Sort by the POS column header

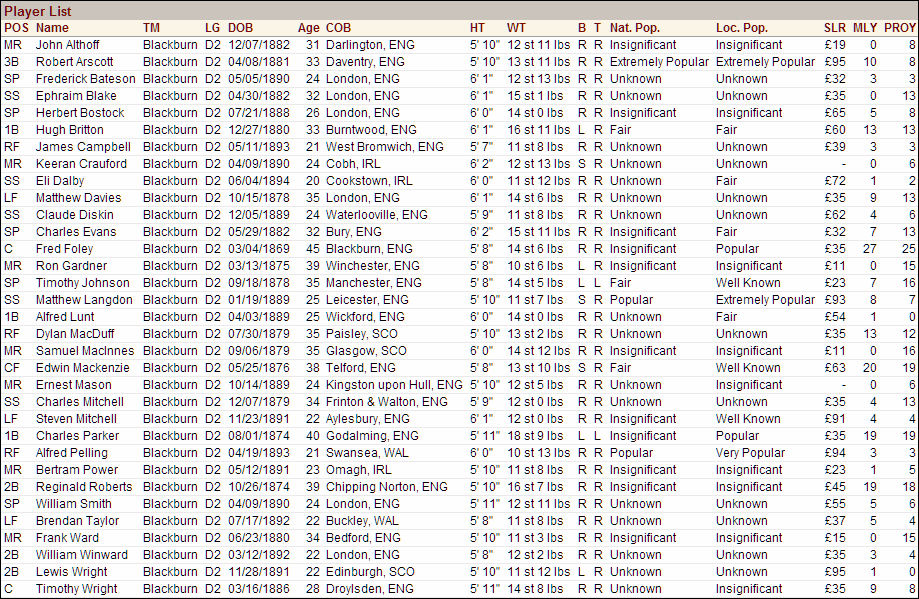[x=16, y=28]
